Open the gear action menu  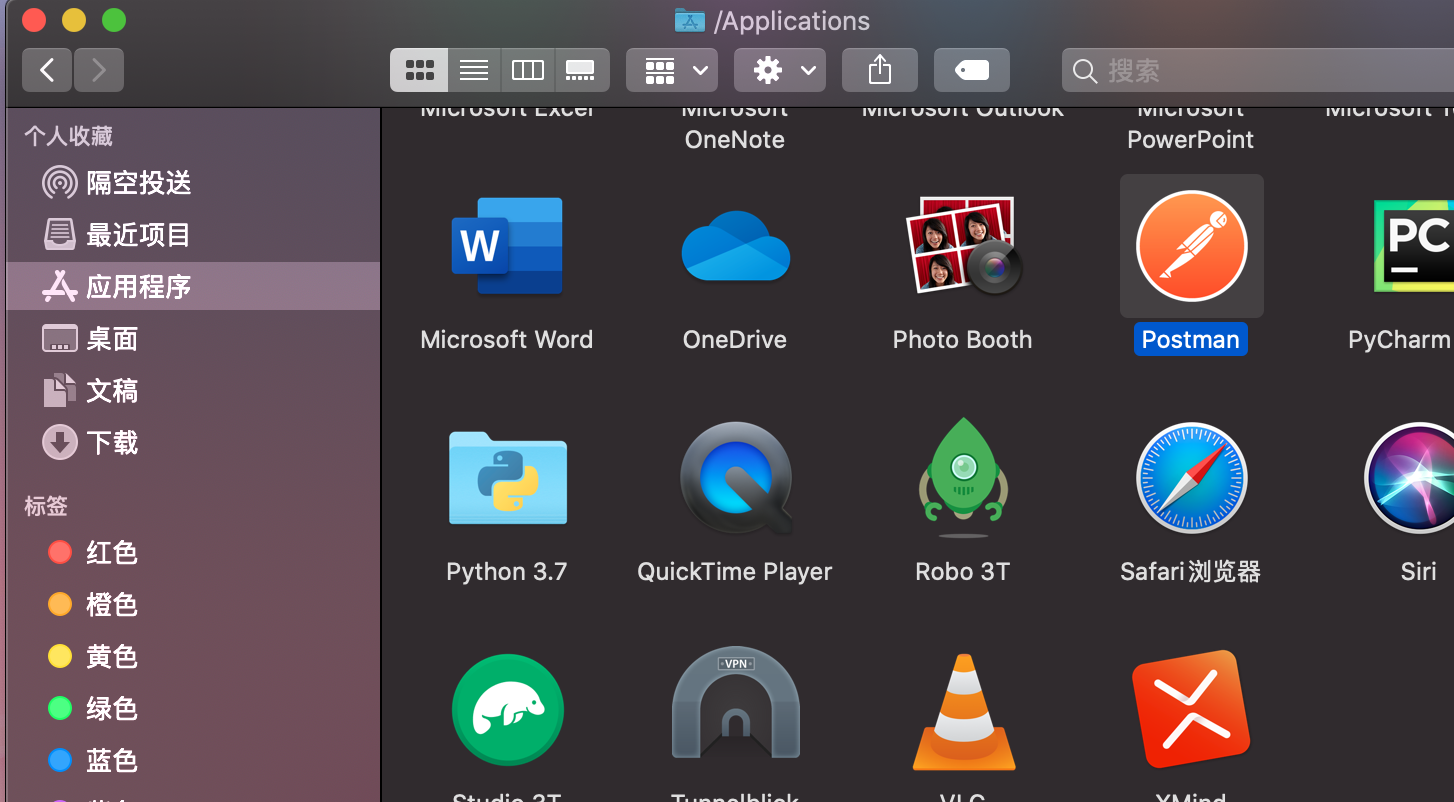[780, 70]
